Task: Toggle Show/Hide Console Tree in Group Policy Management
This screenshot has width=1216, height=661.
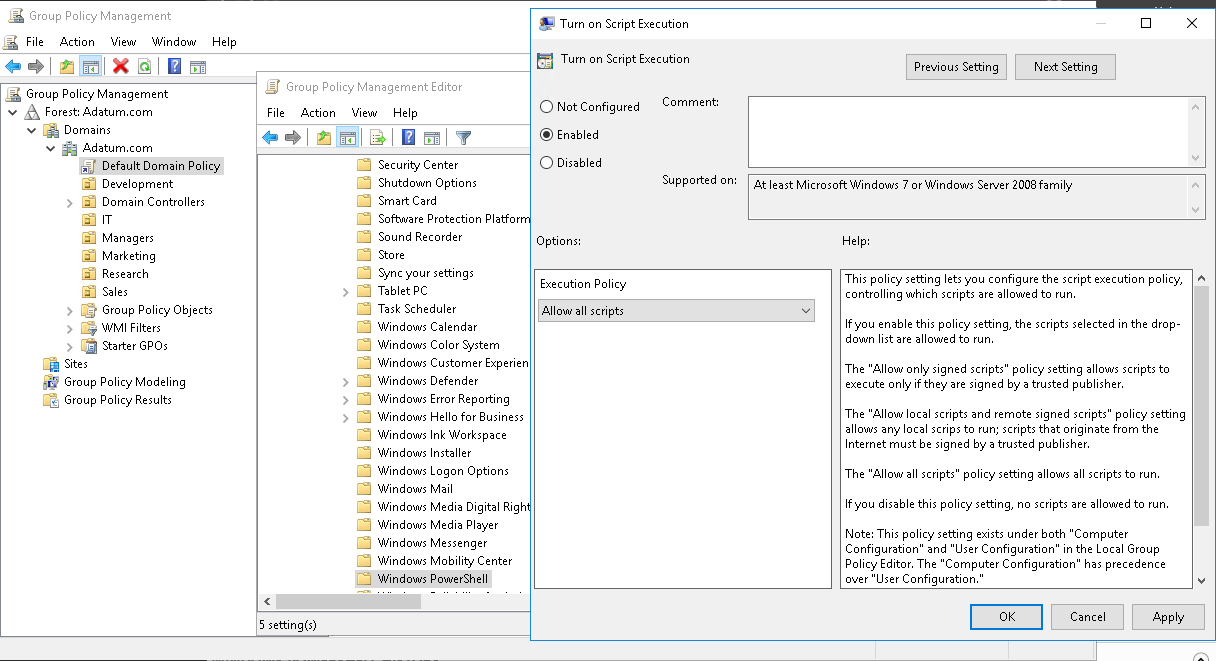Action: (91, 67)
